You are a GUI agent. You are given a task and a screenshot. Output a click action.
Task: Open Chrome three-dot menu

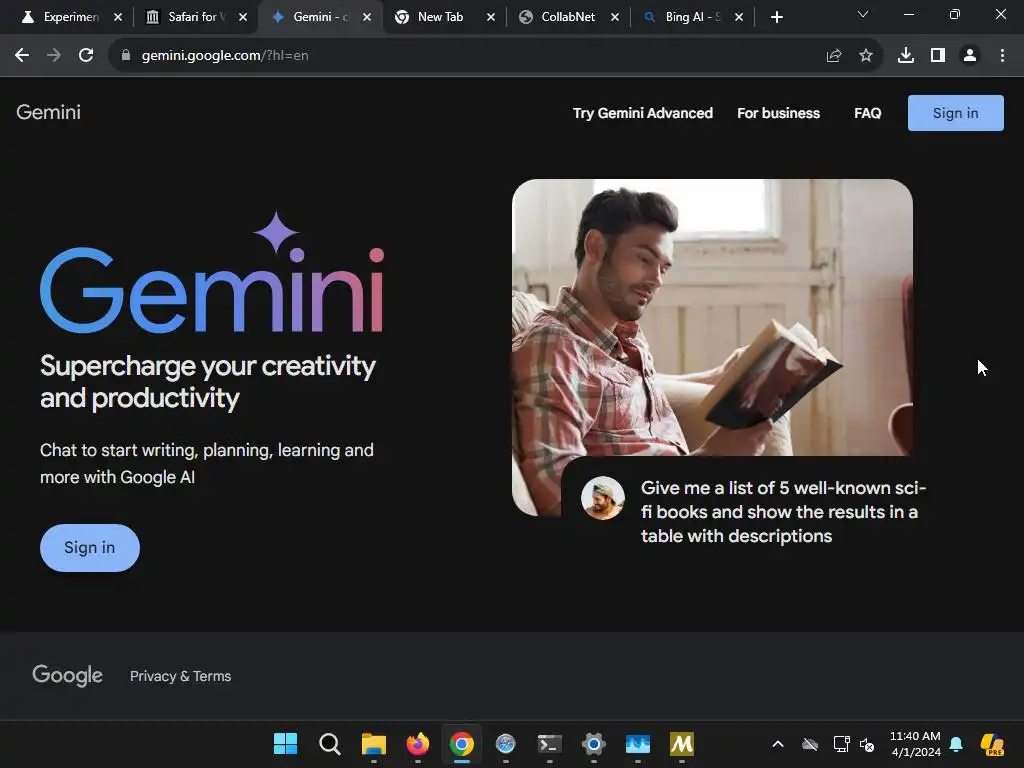coord(1002,56)
